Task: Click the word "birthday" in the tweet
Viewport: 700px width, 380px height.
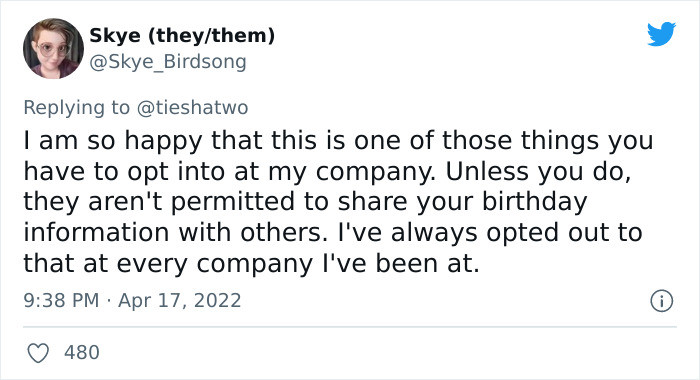Action: point(534,201)
